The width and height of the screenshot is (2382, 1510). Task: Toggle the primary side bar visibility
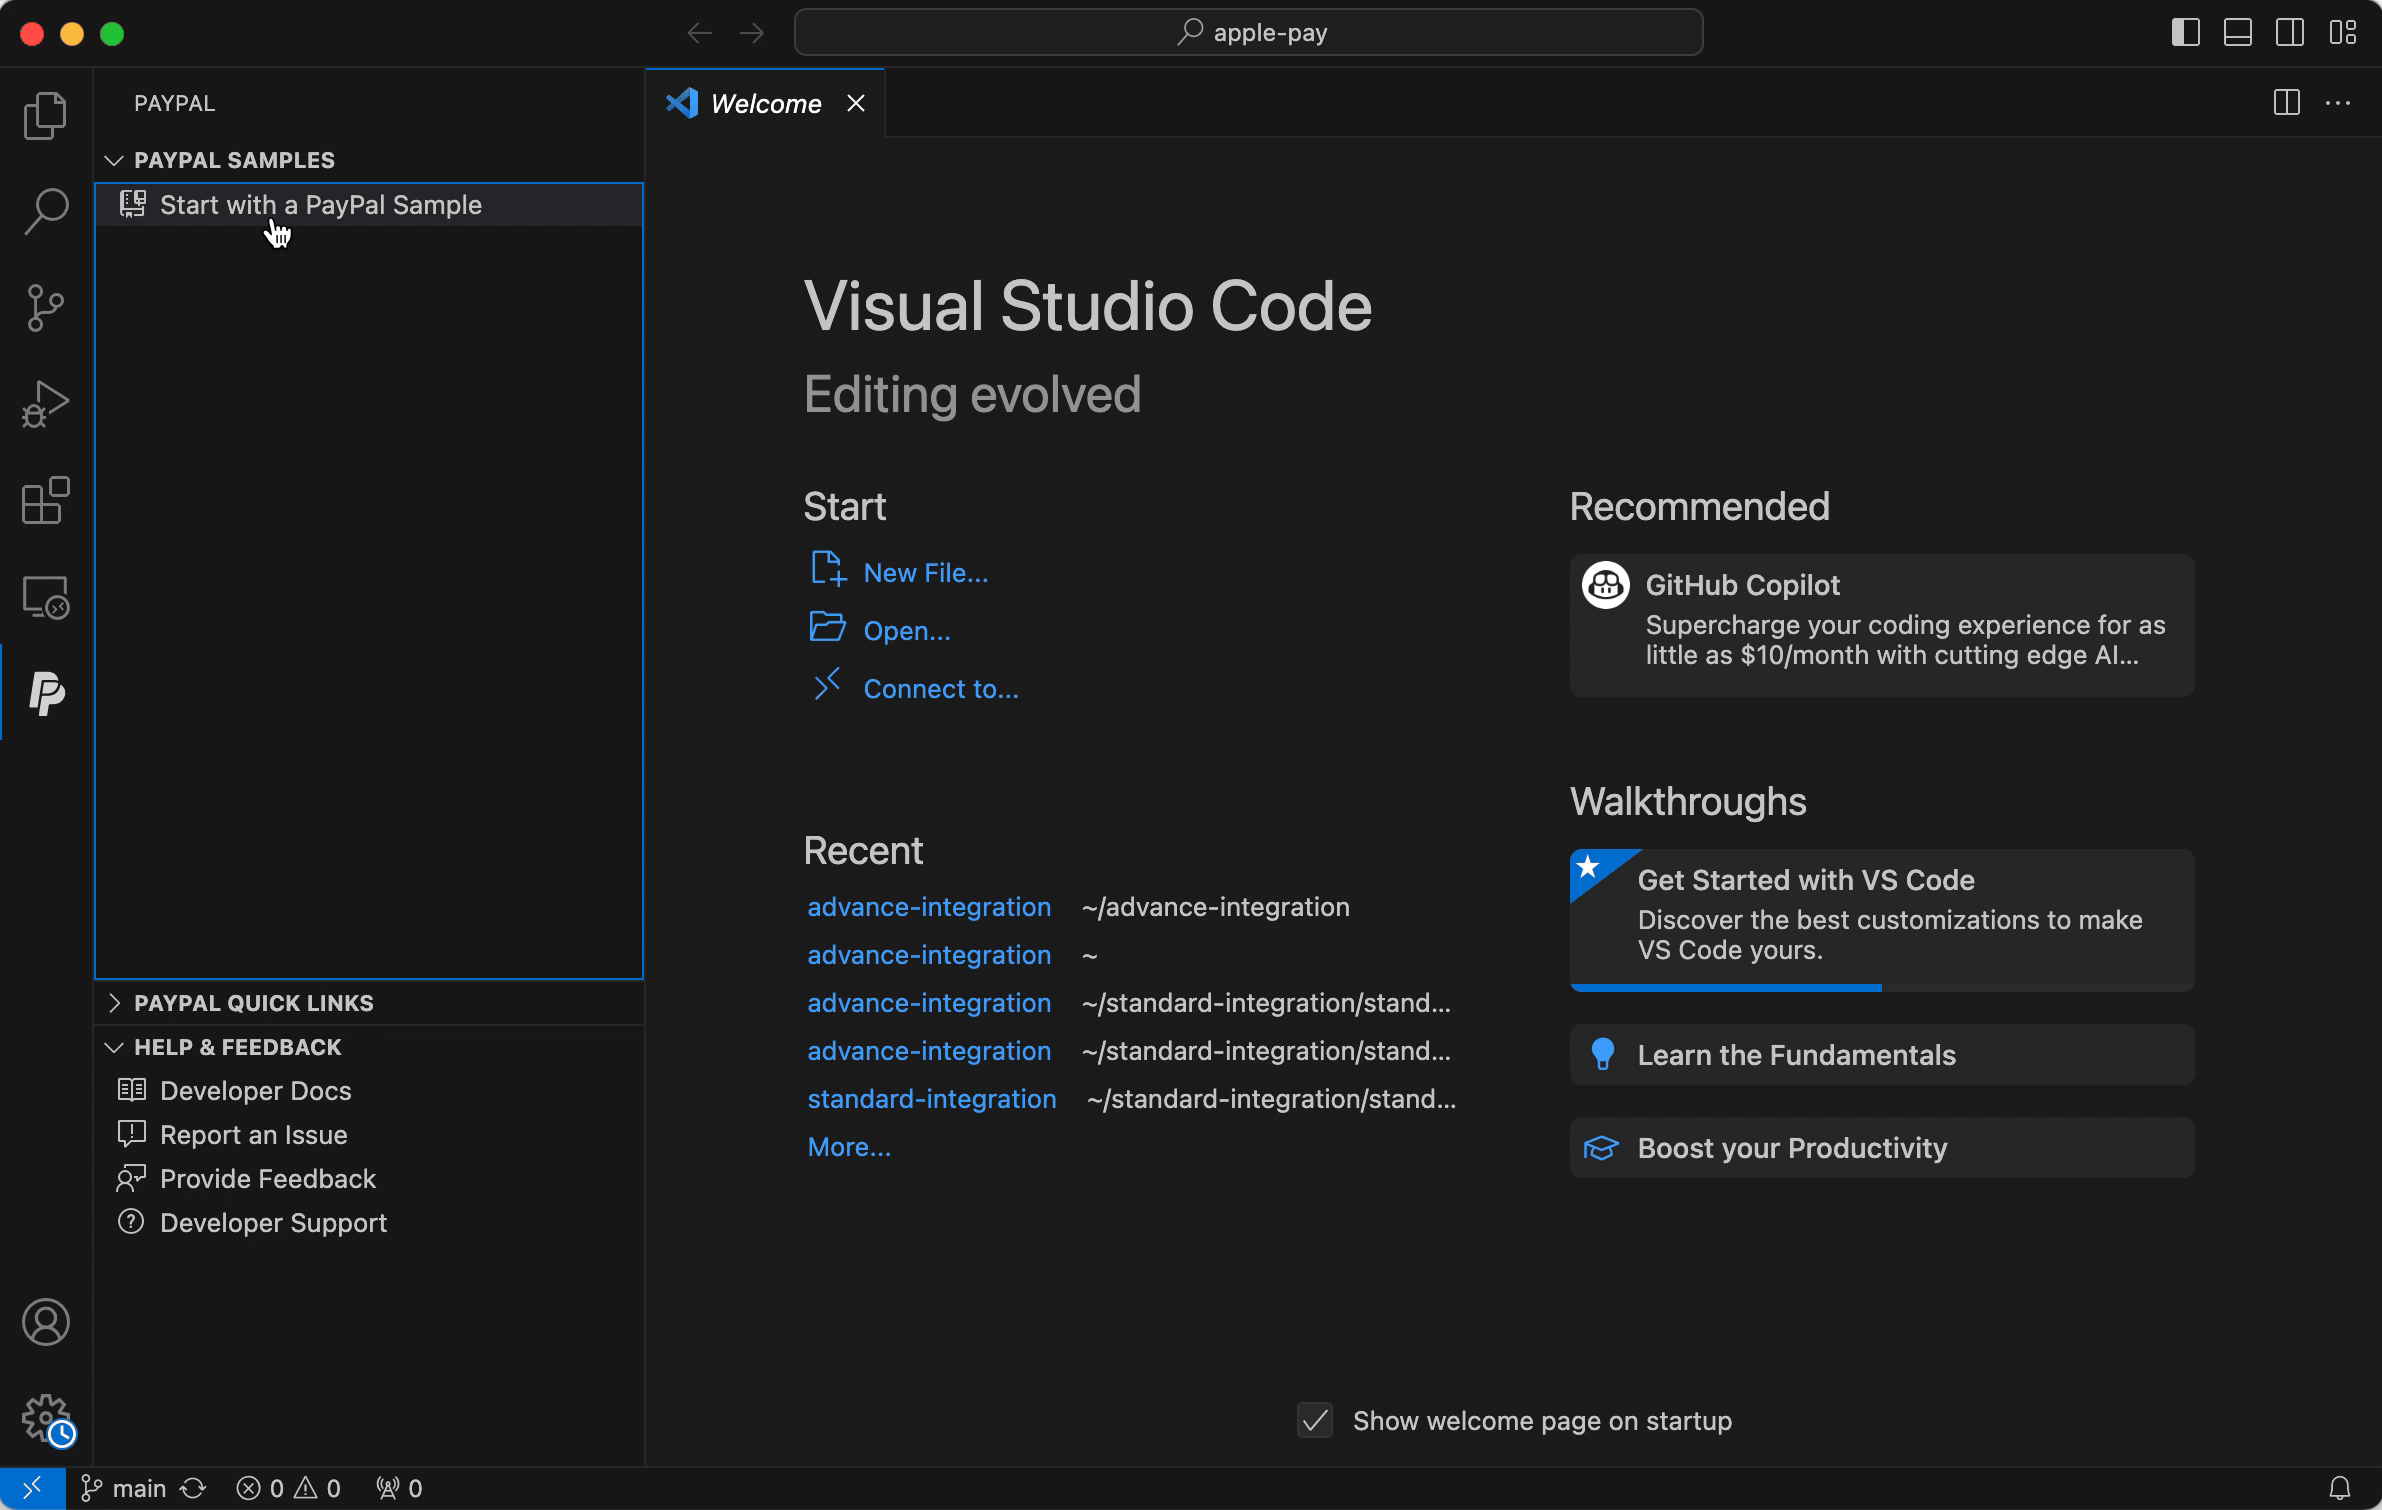click(2185, 32)
